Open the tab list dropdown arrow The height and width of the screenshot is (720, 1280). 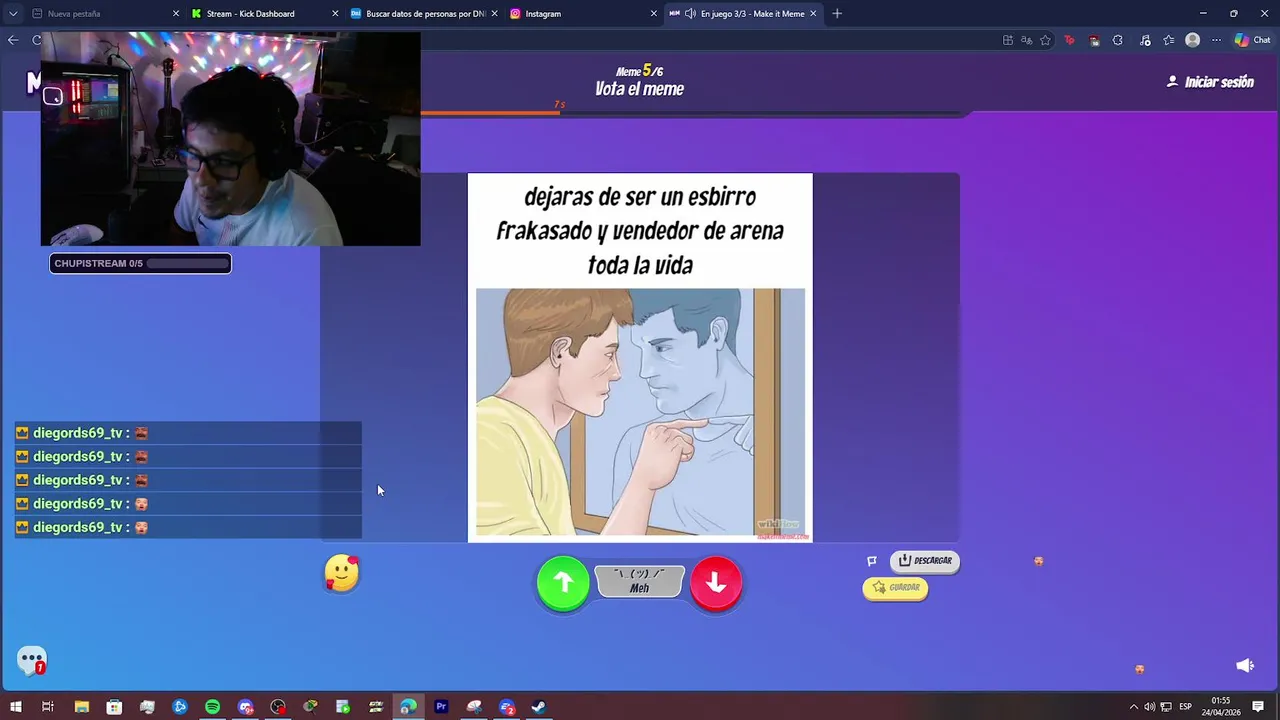(13, 14)
